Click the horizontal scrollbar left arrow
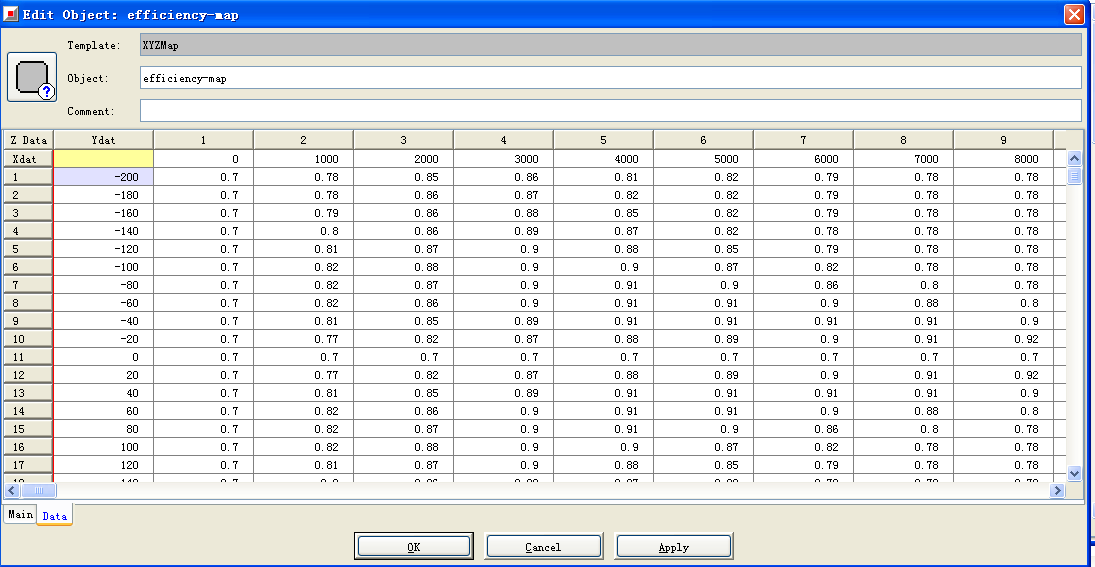This screenshot has height=567, width=1095. click(11, 491)
